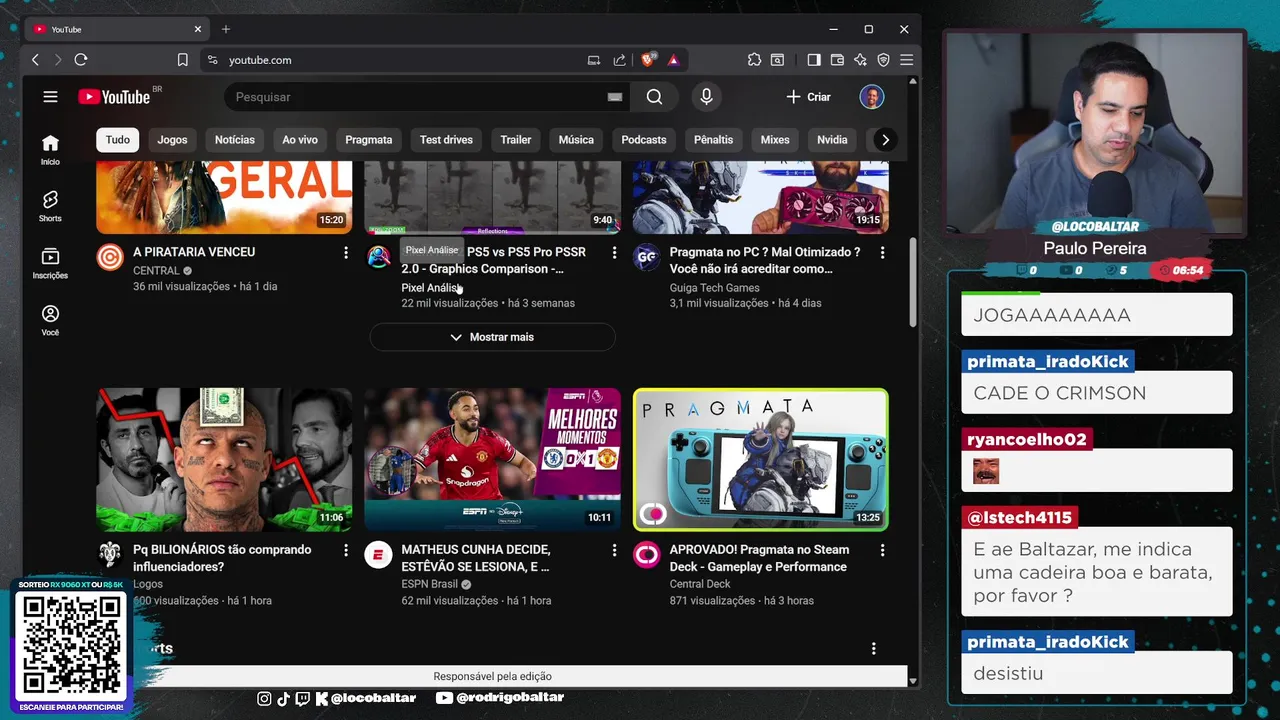Open options for PS5 vs PS5 Pro video
The height and width of the screenshot is (720, 1280).
[614, 253]
